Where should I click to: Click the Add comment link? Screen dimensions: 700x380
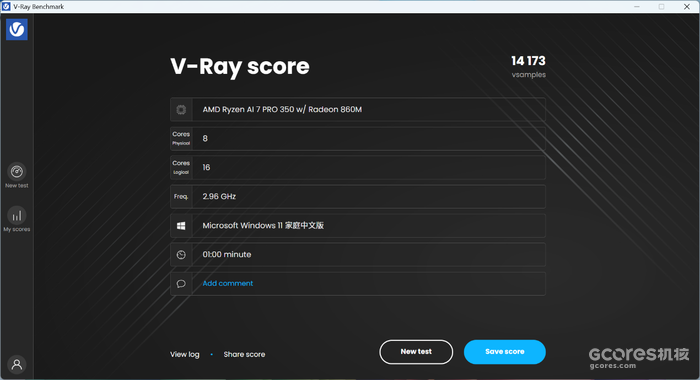coord(228,283)
